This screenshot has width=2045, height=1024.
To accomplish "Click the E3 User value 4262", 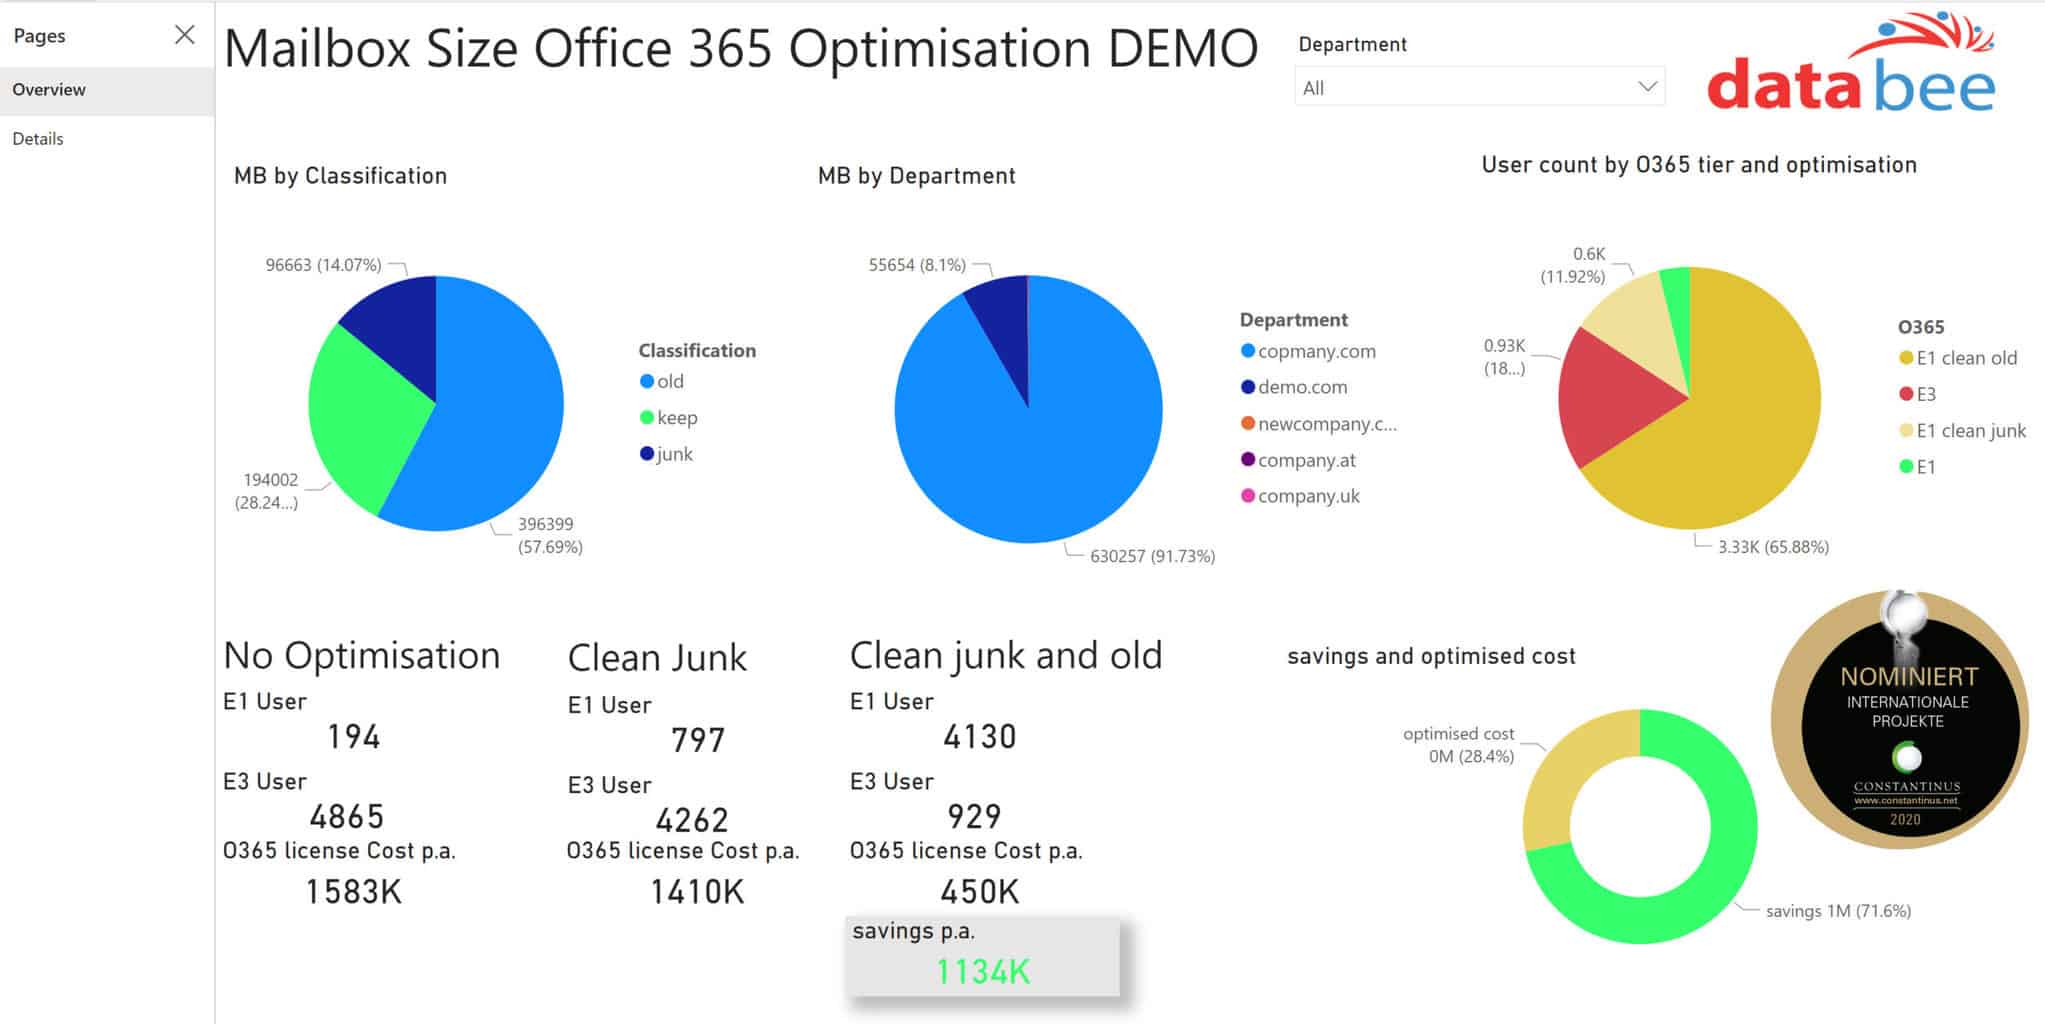I will 692,820.
